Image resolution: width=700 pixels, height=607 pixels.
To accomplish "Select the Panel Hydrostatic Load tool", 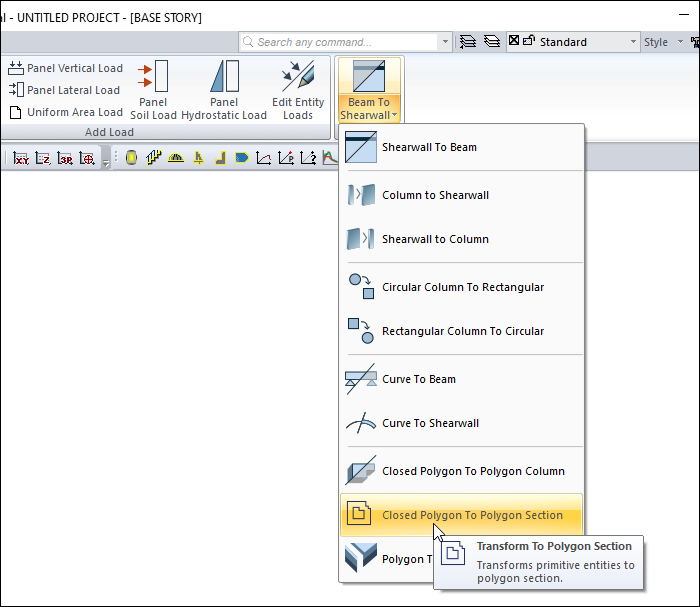I will (x=224, y=90).
